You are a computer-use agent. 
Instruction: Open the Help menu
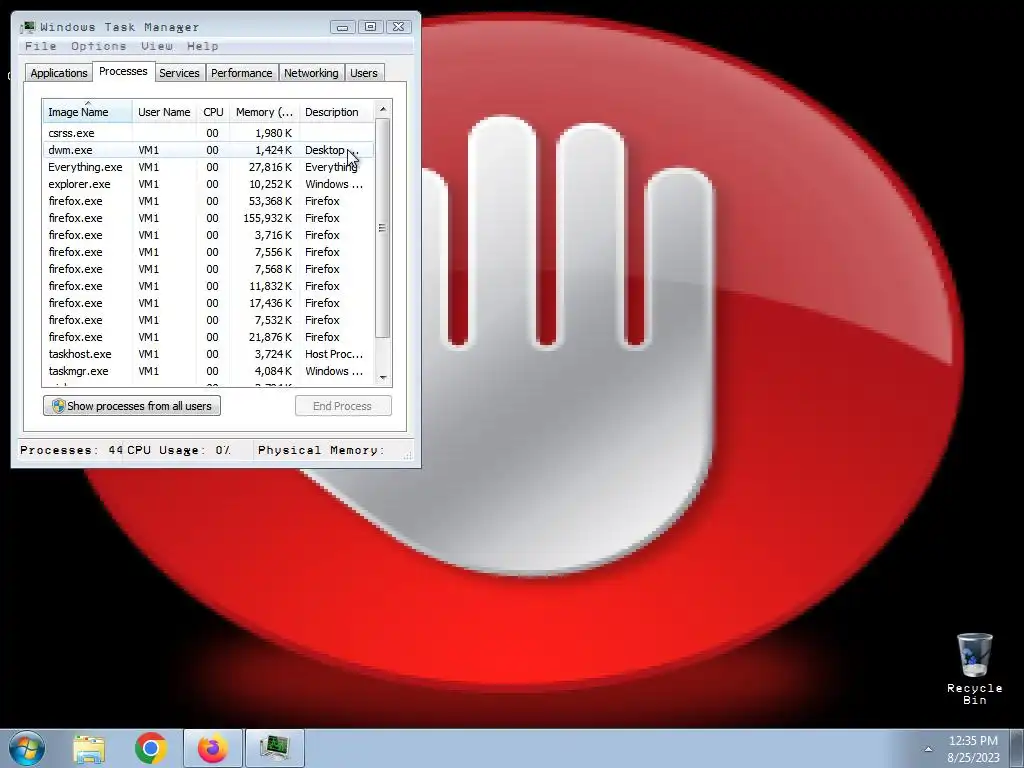[x=202, y=46]
